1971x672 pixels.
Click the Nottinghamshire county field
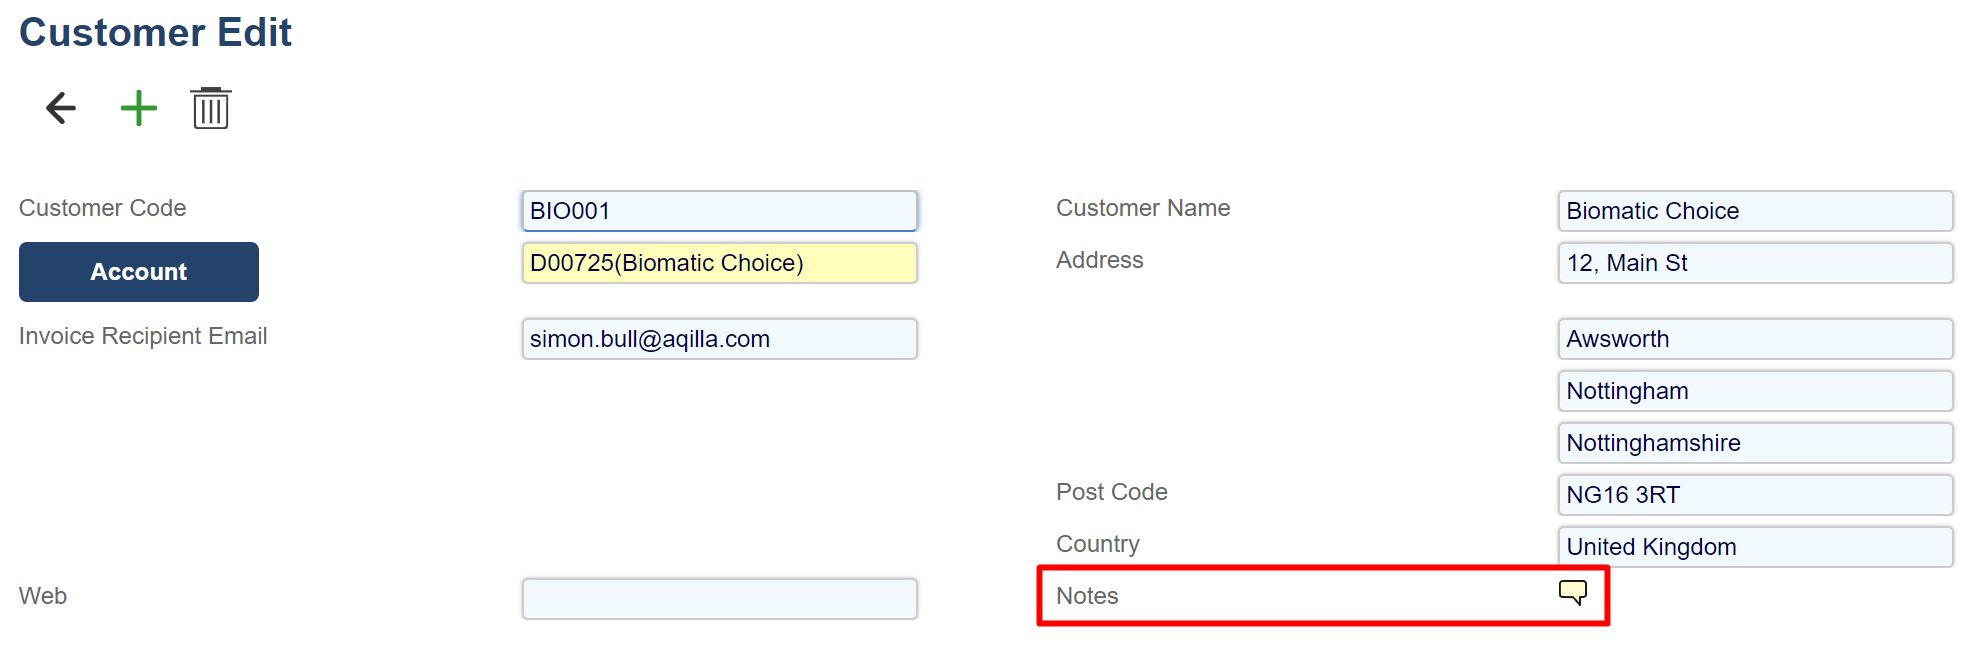pyautogui.click(x=1755, y=443)
